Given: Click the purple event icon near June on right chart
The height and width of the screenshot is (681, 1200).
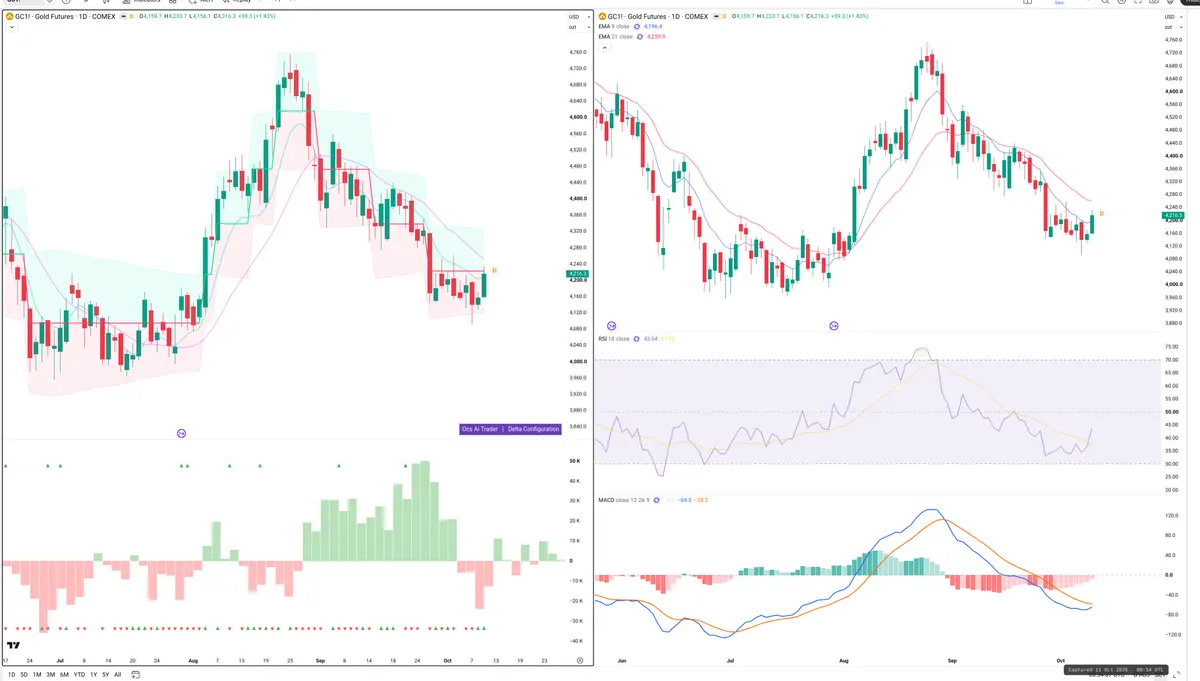Looking at the screenshot, I should 612,326.
